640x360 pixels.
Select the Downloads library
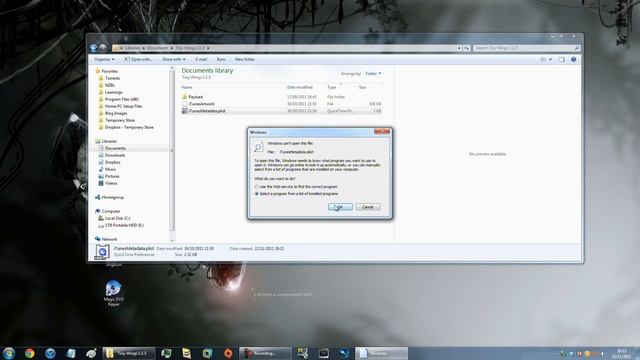[115, 155]
